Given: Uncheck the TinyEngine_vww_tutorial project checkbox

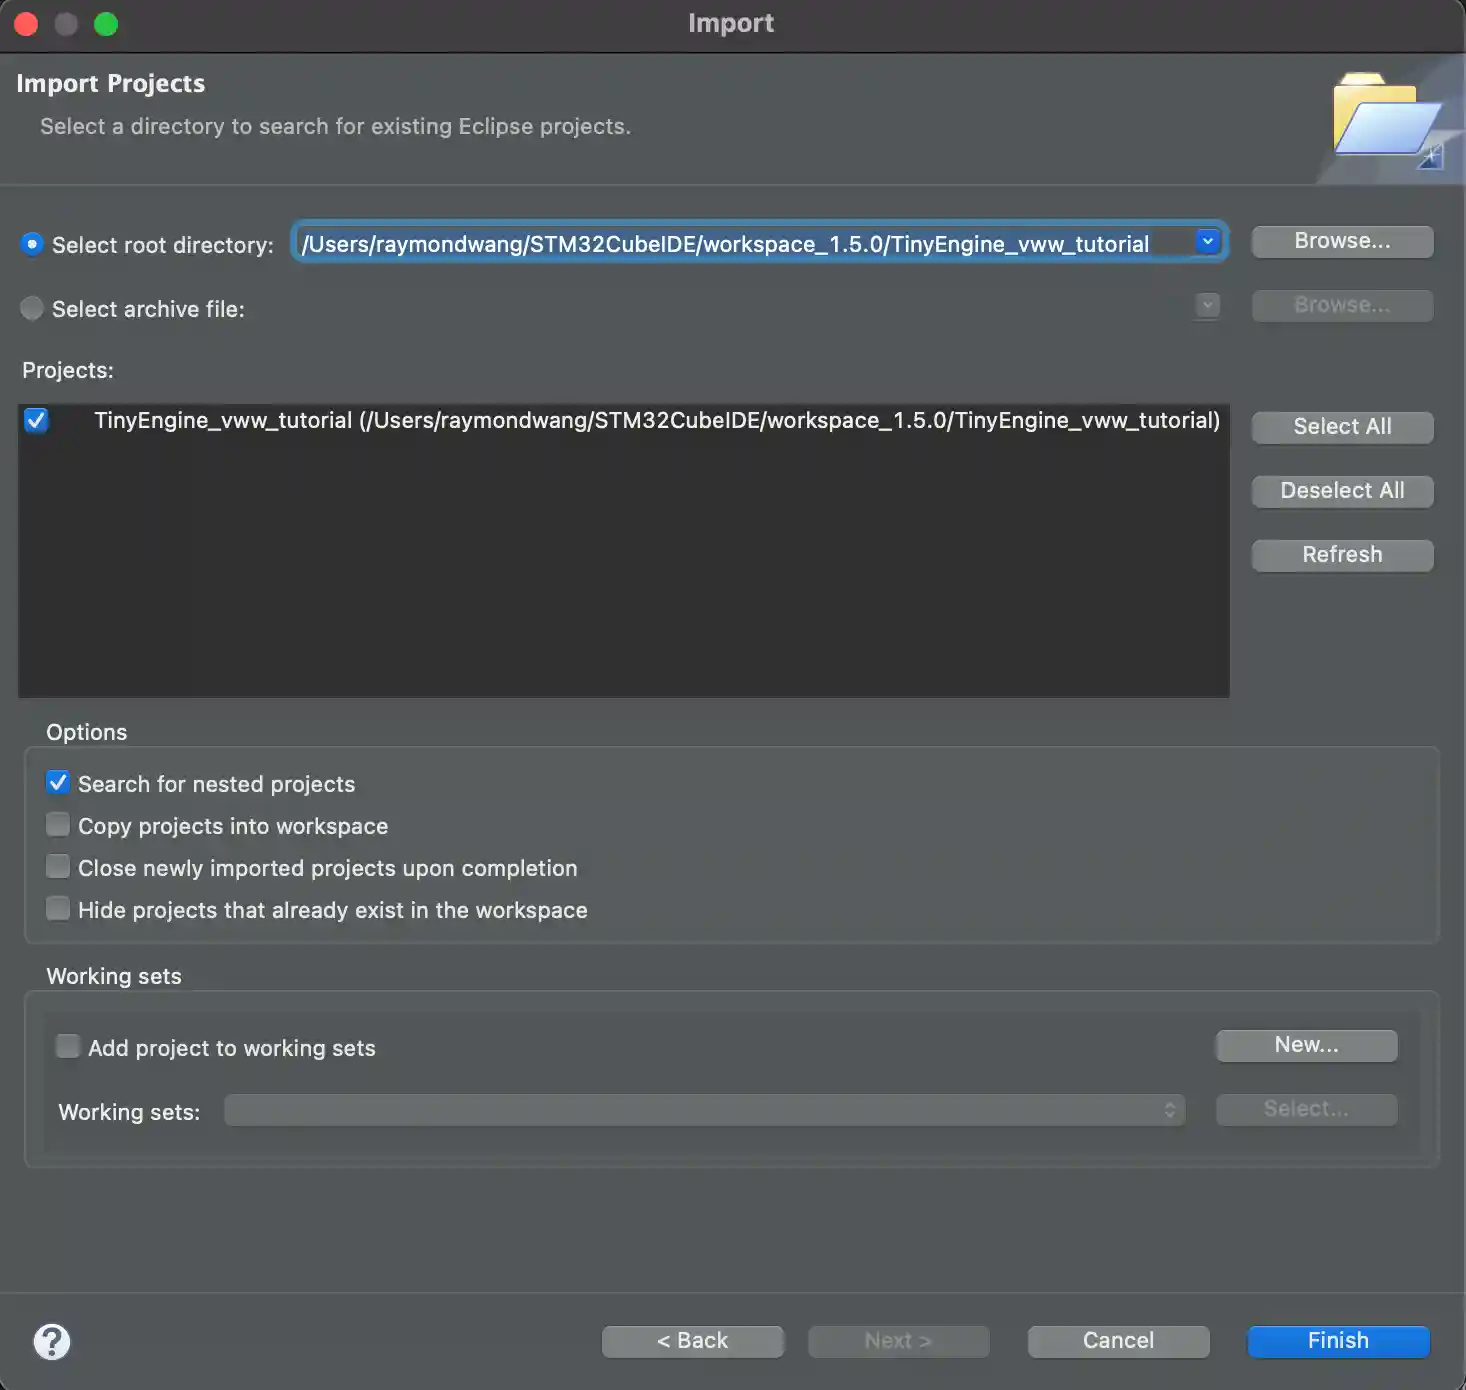Looking at the screenshot, I should 37,420.
